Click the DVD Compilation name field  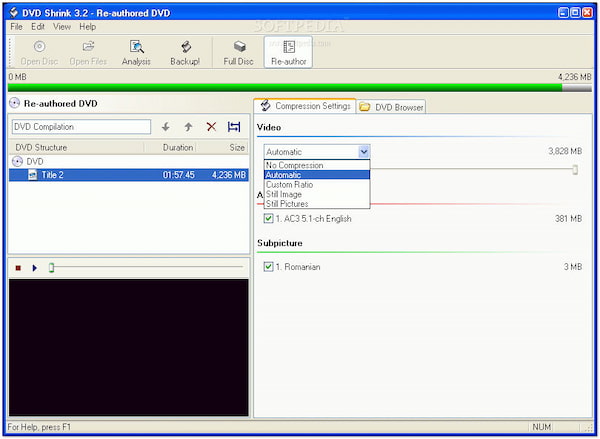click(81, 127)
